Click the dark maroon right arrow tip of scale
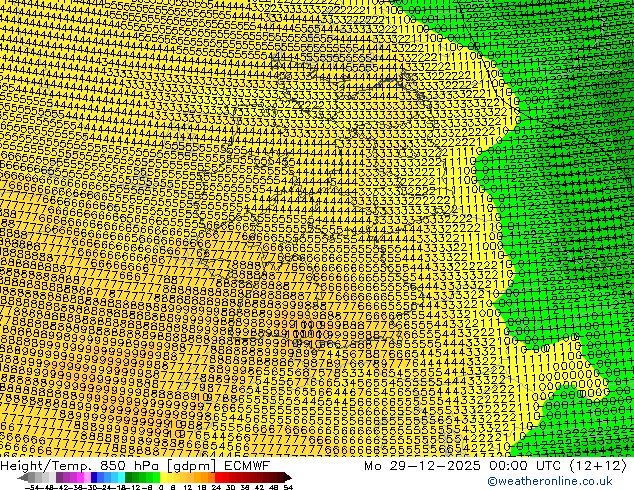Screen dimensions: 634x490 [x=287, y=478]
